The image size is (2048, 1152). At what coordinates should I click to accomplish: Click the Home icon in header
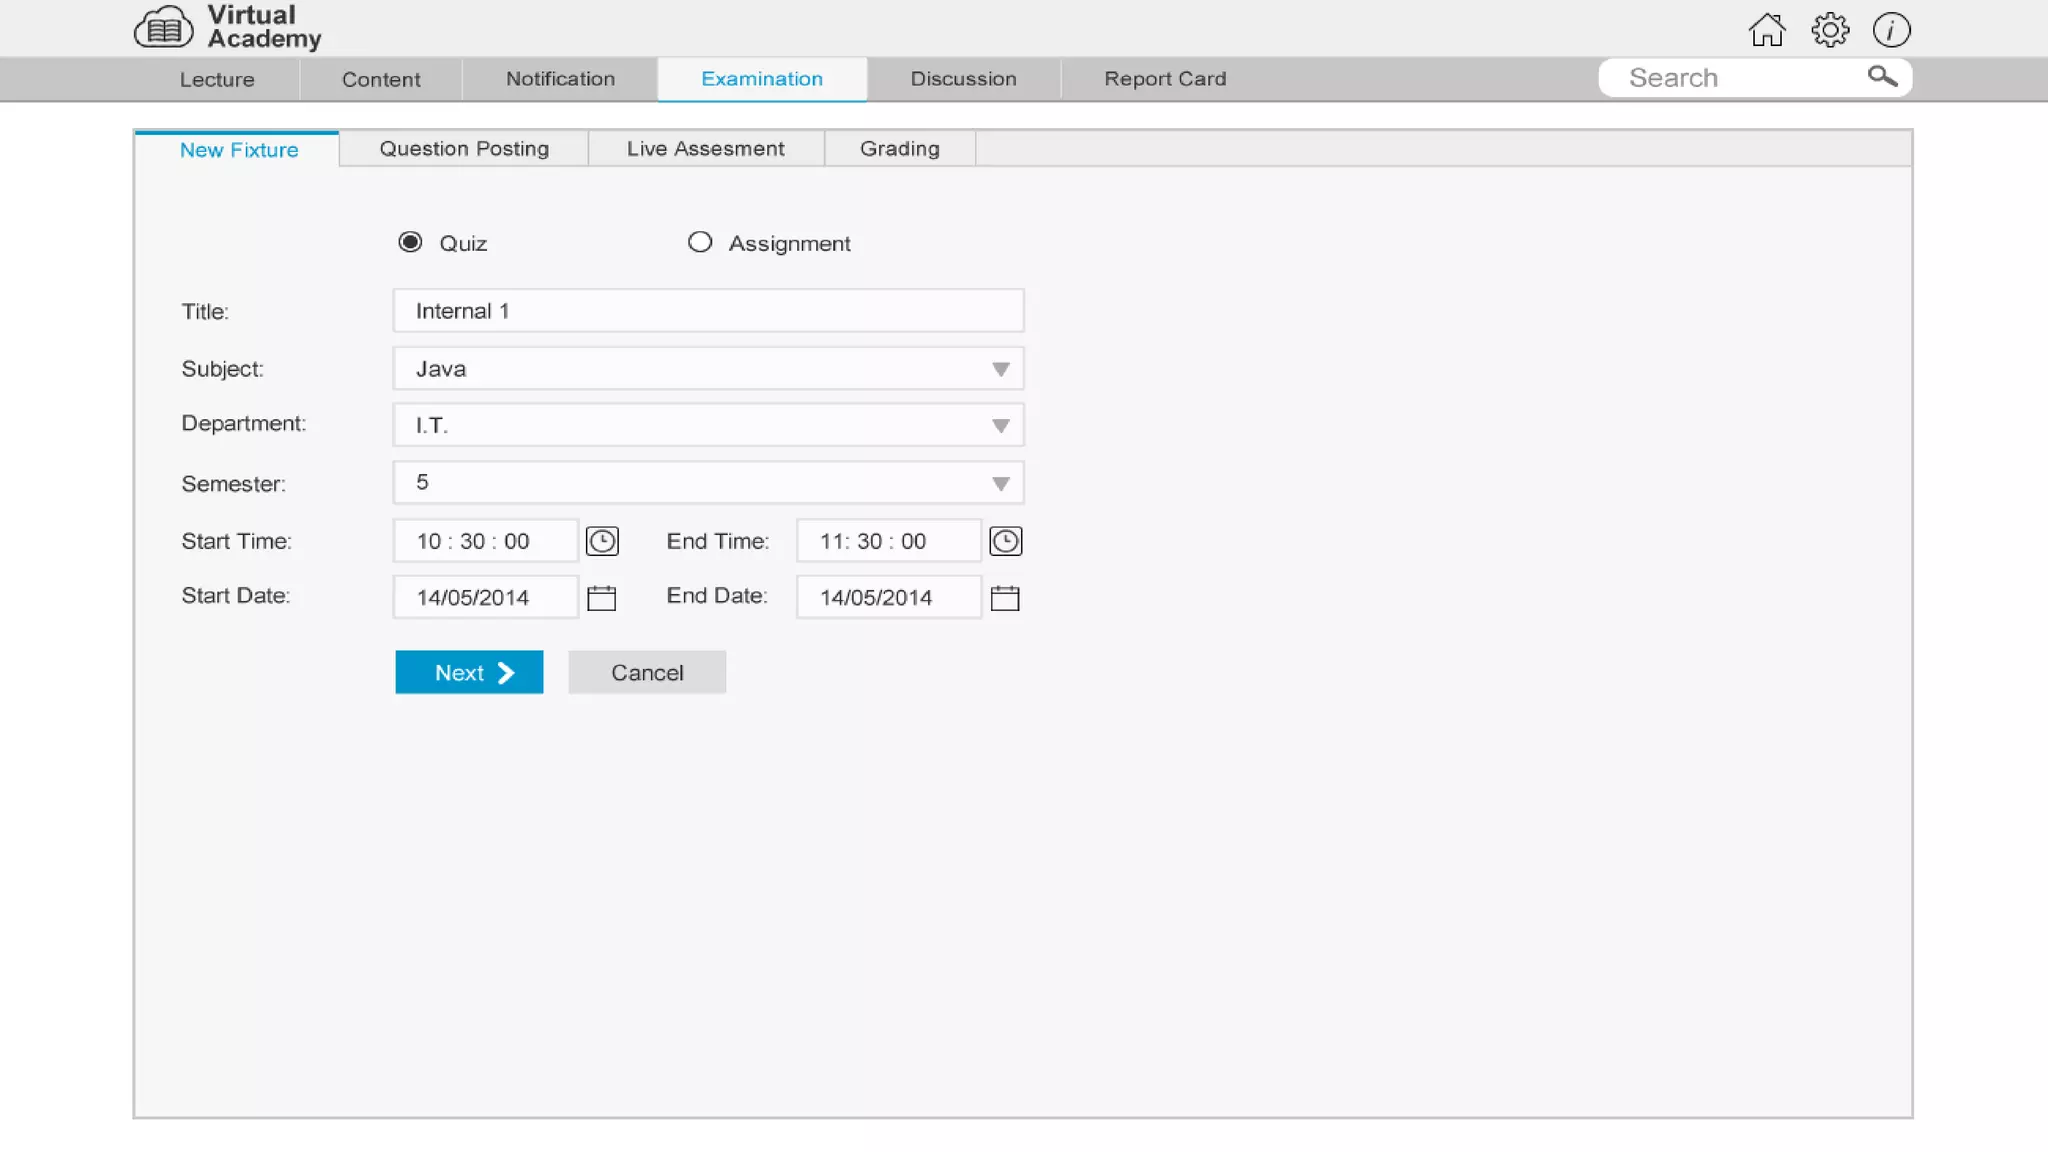coord(1767,30)
